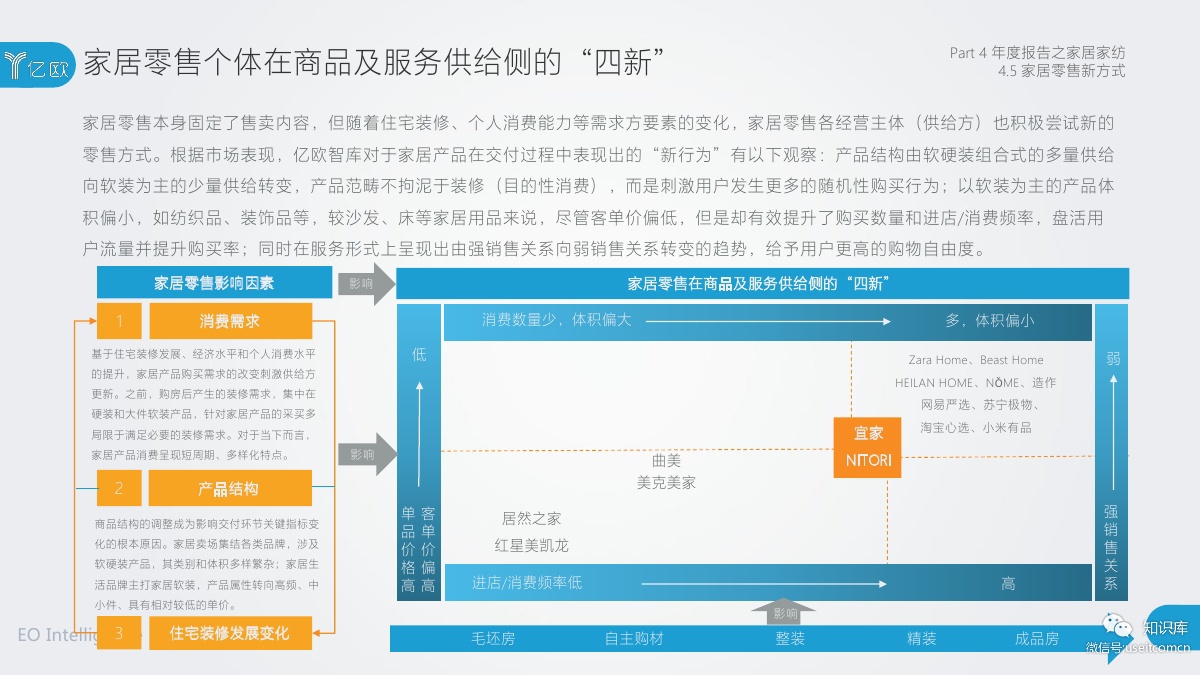Viewport: 1200px width, 675px height.
Task: Click 整装 in the bottom bar
Action: pyautogui.click(x=790, y=638)
